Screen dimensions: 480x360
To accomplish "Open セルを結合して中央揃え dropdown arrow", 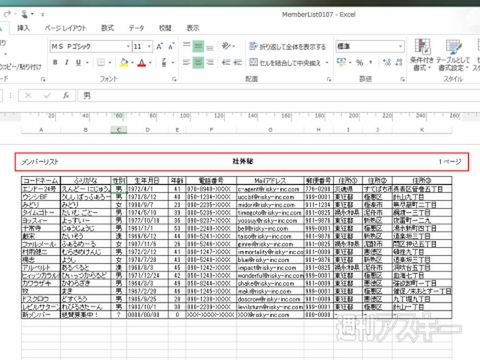I will (327, 62).
